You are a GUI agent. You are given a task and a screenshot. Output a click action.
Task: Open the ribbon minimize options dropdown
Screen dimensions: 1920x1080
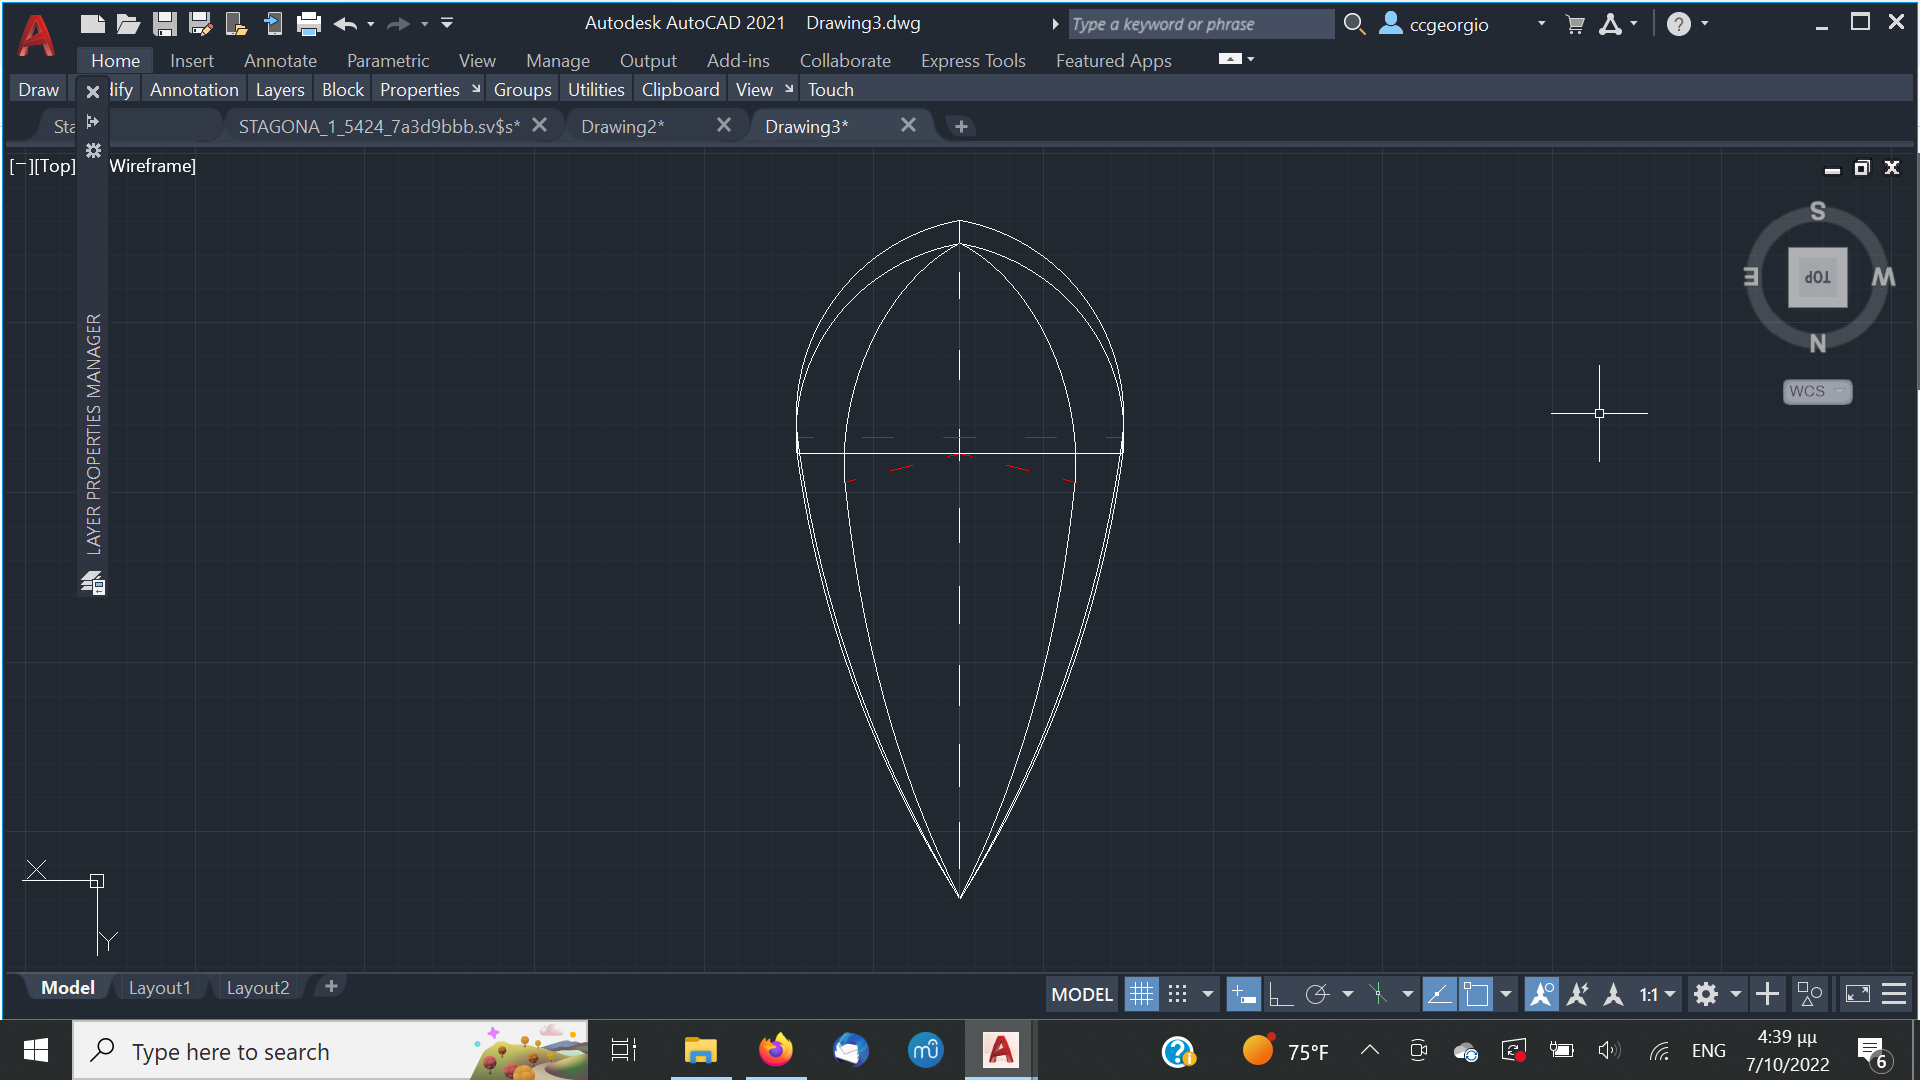pos(1251,59)
